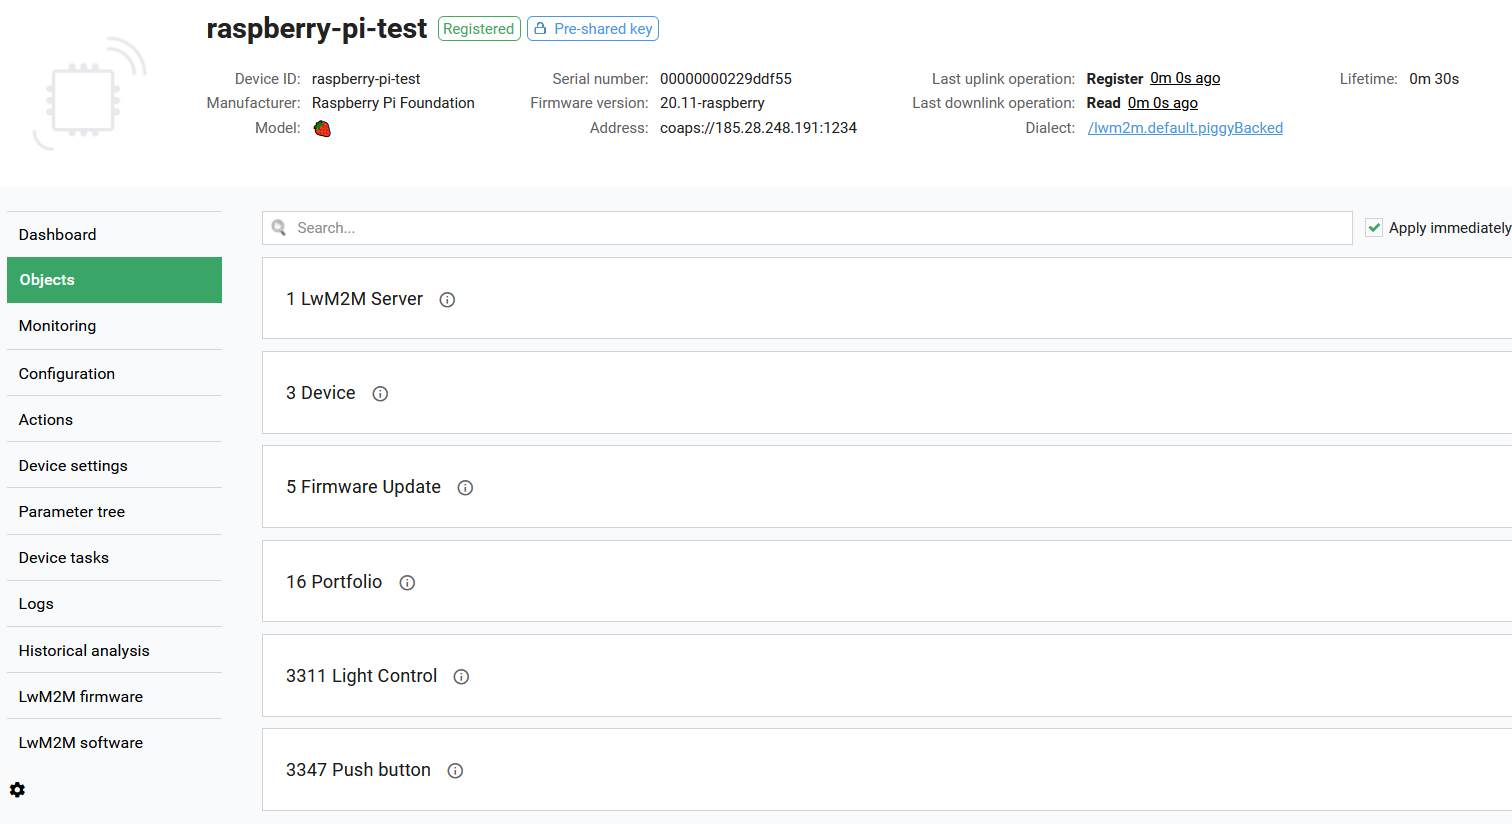Click the lifetime value 0m 30s

pyautogui.click(x=1434, y=79)
